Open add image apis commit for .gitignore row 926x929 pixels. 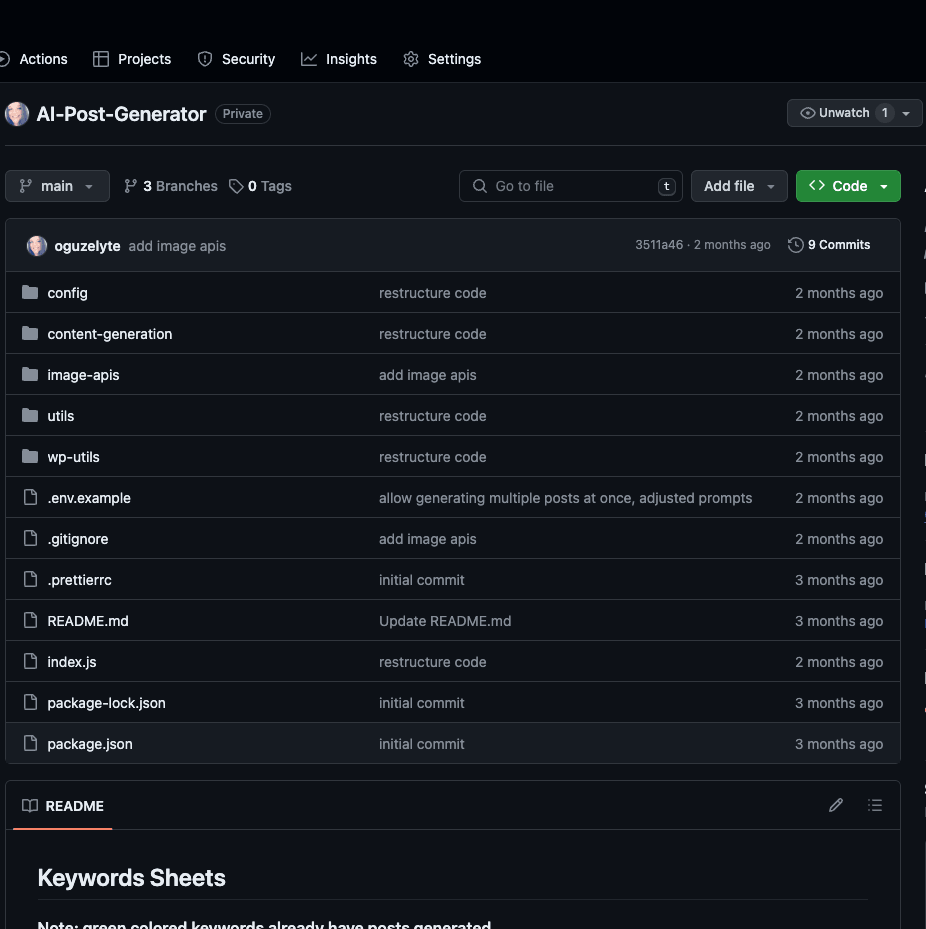(x=428, y=539)
